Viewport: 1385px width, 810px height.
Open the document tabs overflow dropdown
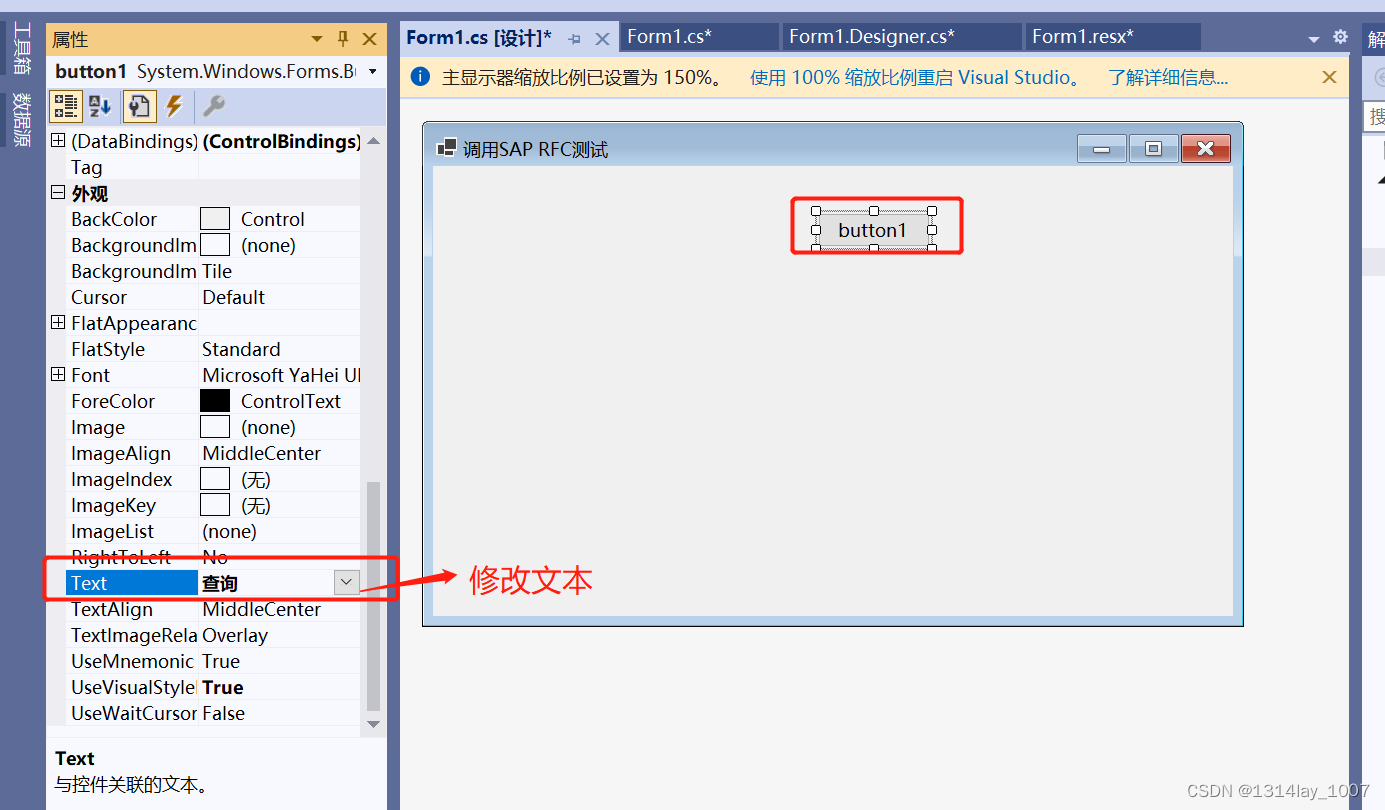[x=1314, y=39]
